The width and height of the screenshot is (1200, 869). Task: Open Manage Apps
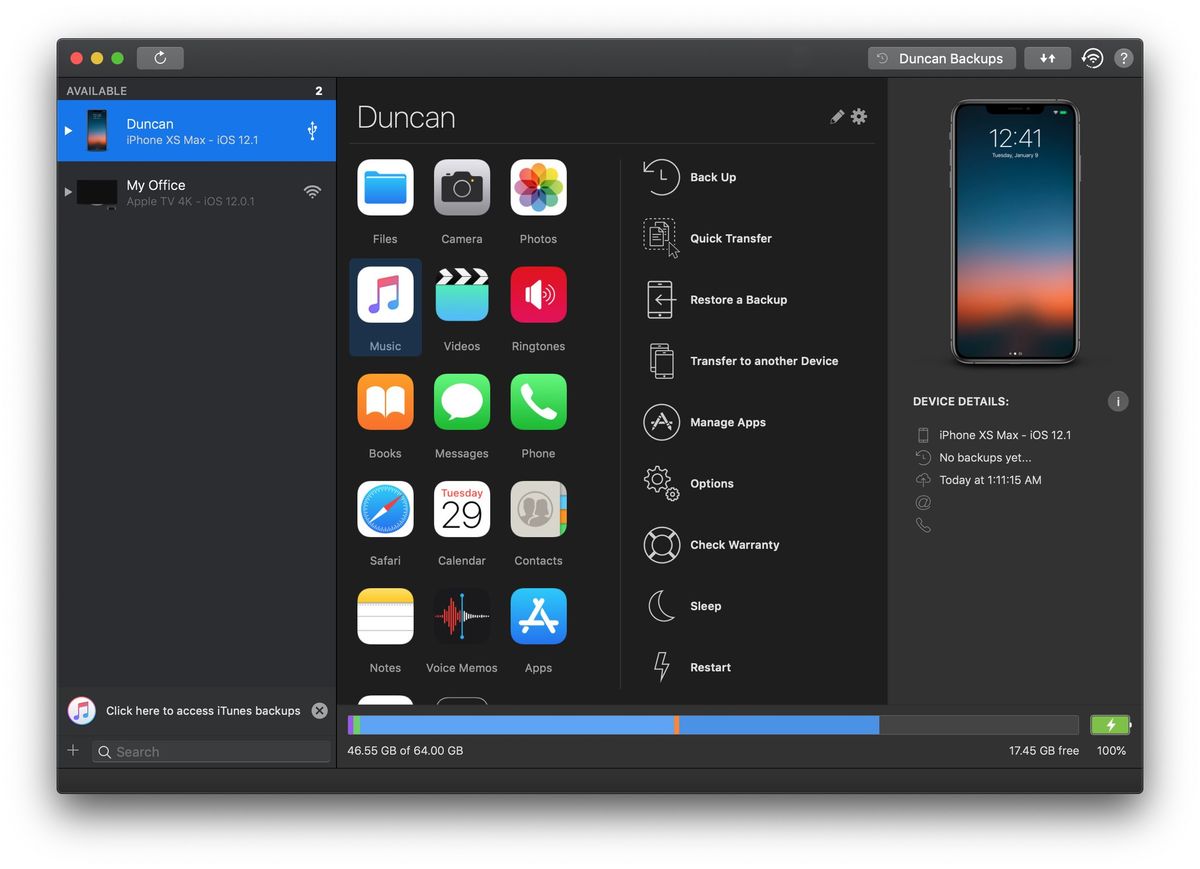coord(705,422)
